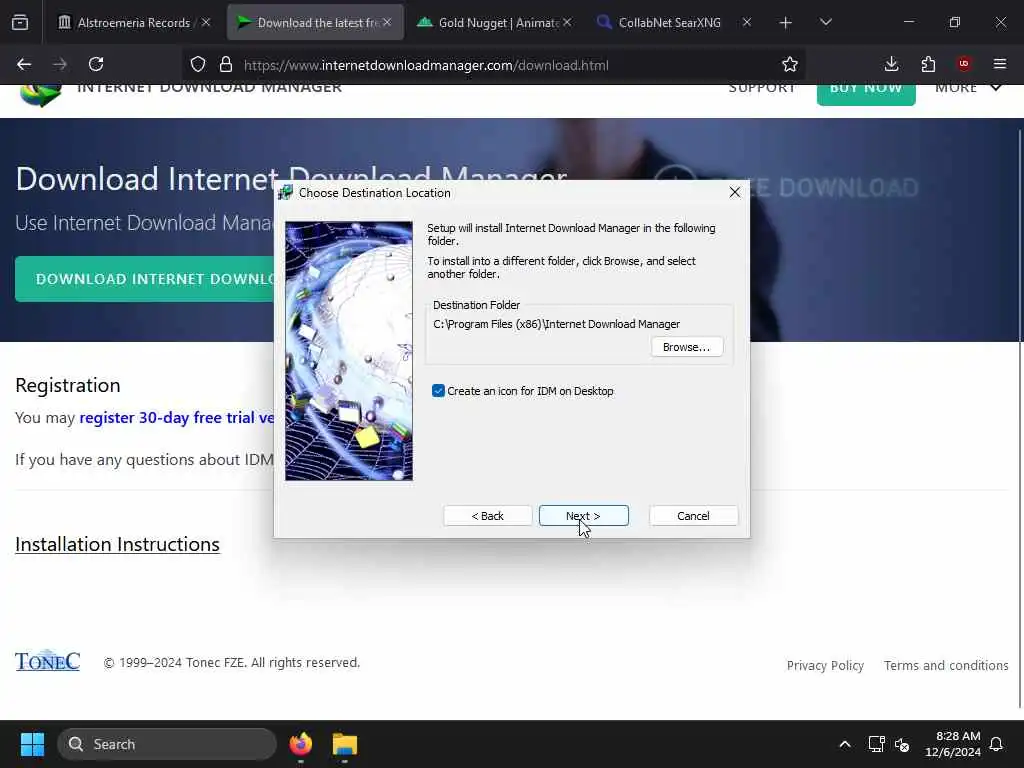Open the extensions puzzle icon
Screen dimensions: 1024x768
(x=928, y=64)
